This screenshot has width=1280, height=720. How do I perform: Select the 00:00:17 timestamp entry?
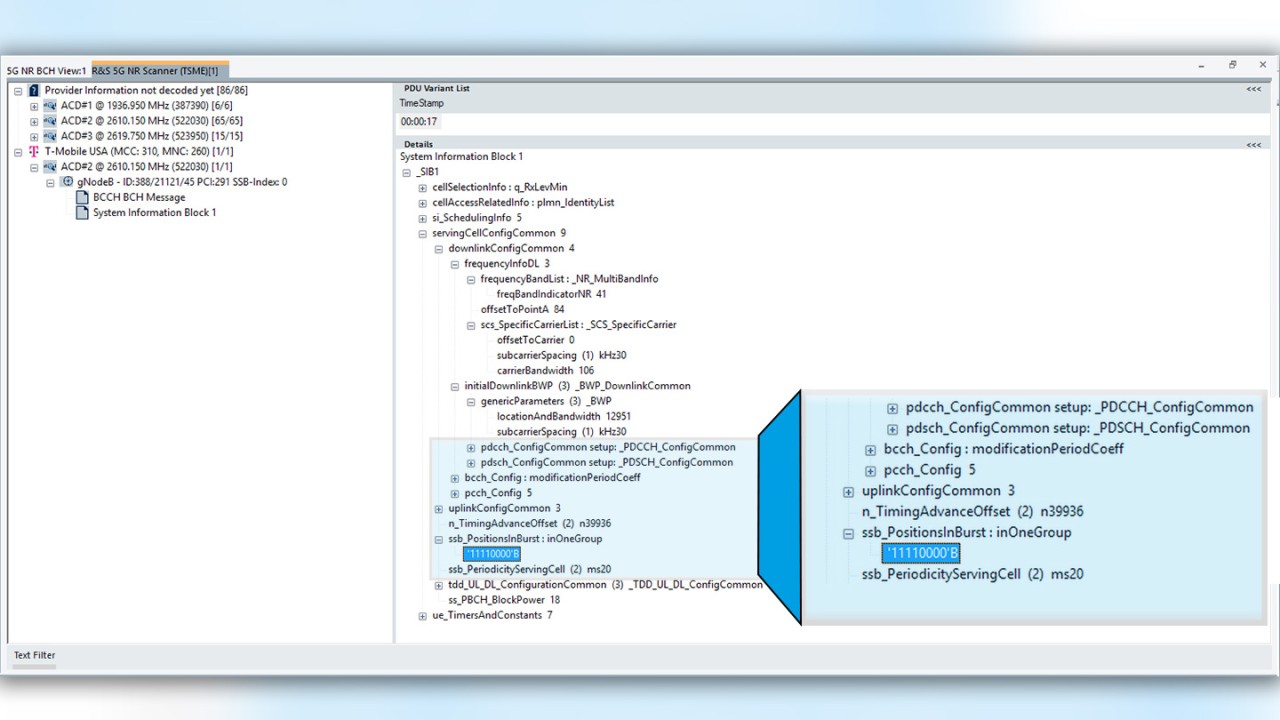coord(419,122)
